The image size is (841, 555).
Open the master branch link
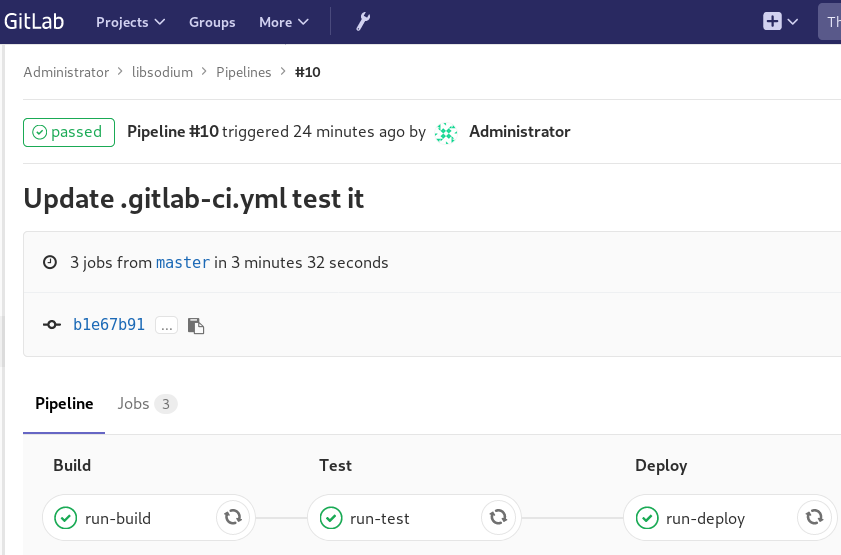(x=183, y=263)
